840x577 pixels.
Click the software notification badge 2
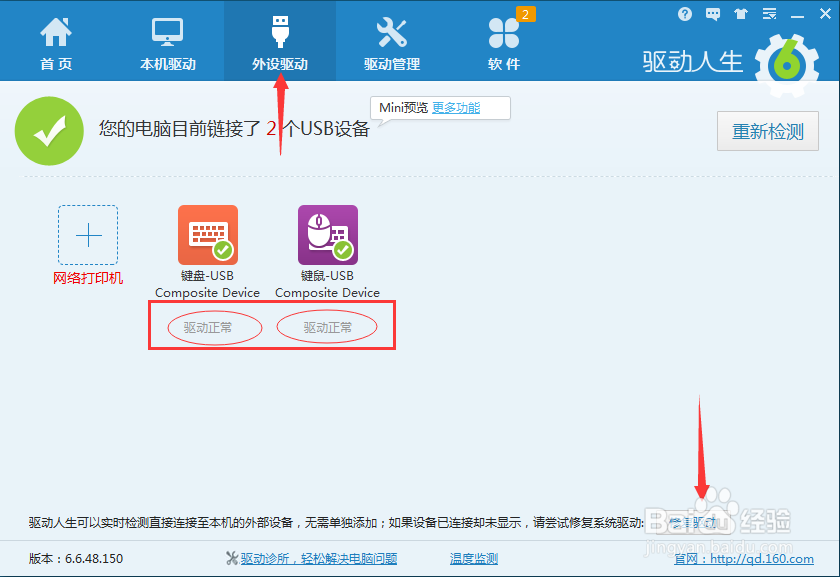pyautogui.click(x=526, y=14)
